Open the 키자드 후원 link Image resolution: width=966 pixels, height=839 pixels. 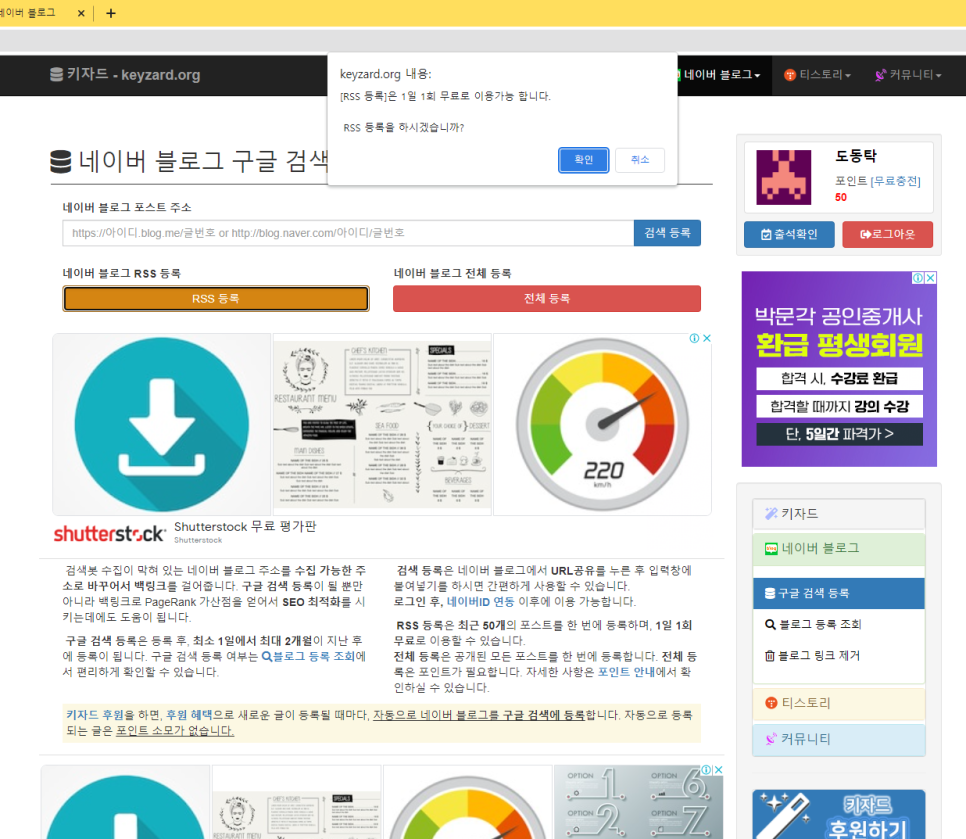click(95, 715)
